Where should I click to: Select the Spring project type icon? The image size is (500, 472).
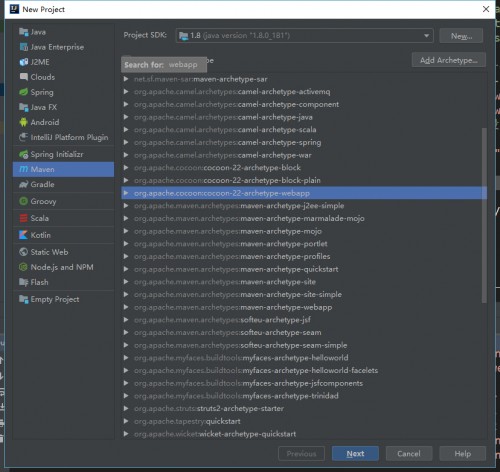[23, 92]
